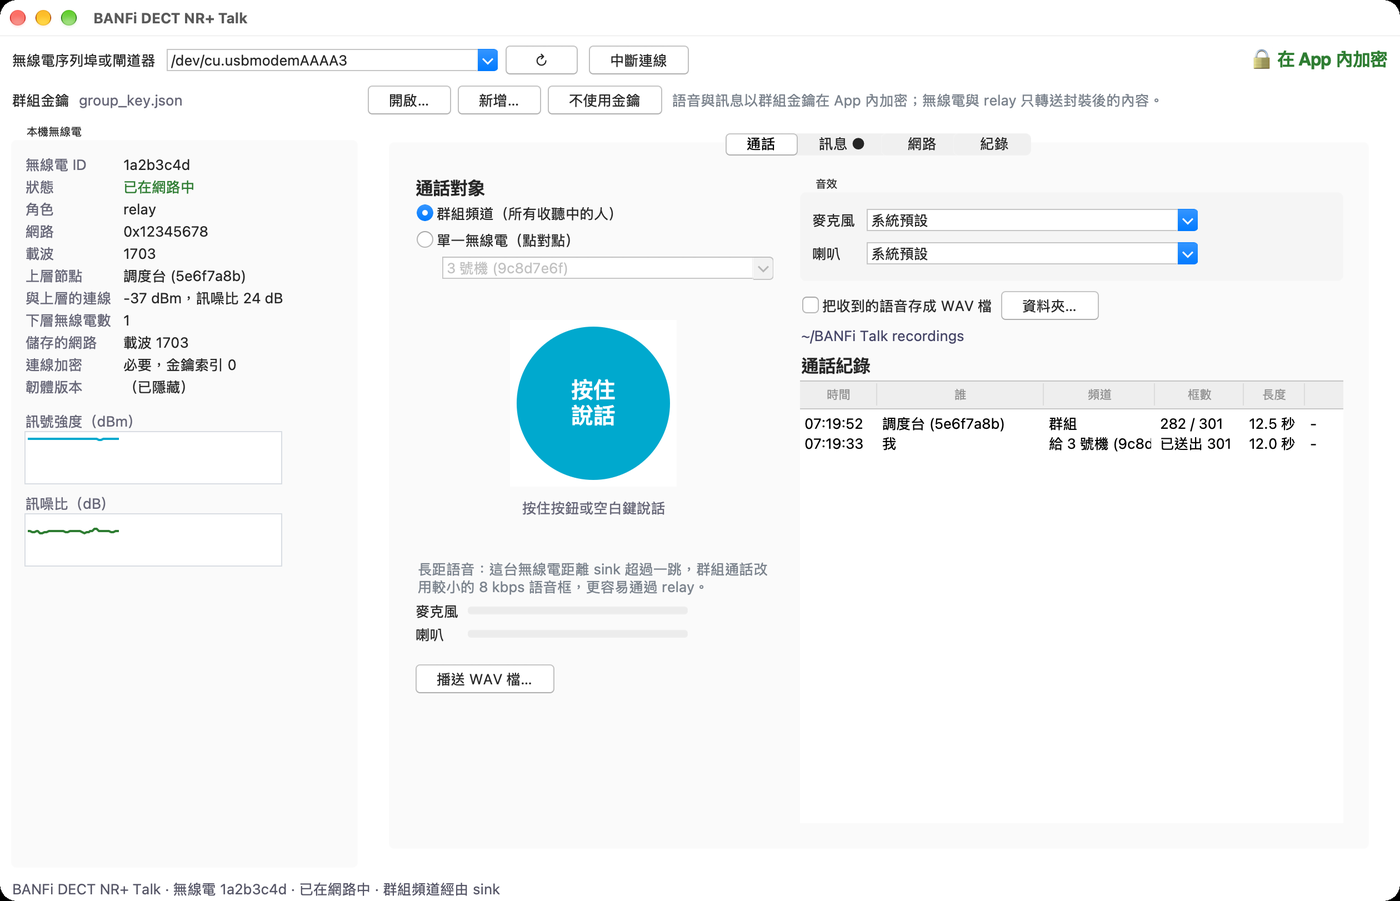Image resolution: width=1400 pixels, height=901 pixels.
Task: Click the round 按住說話 talk button
Action: pos(593,403)
